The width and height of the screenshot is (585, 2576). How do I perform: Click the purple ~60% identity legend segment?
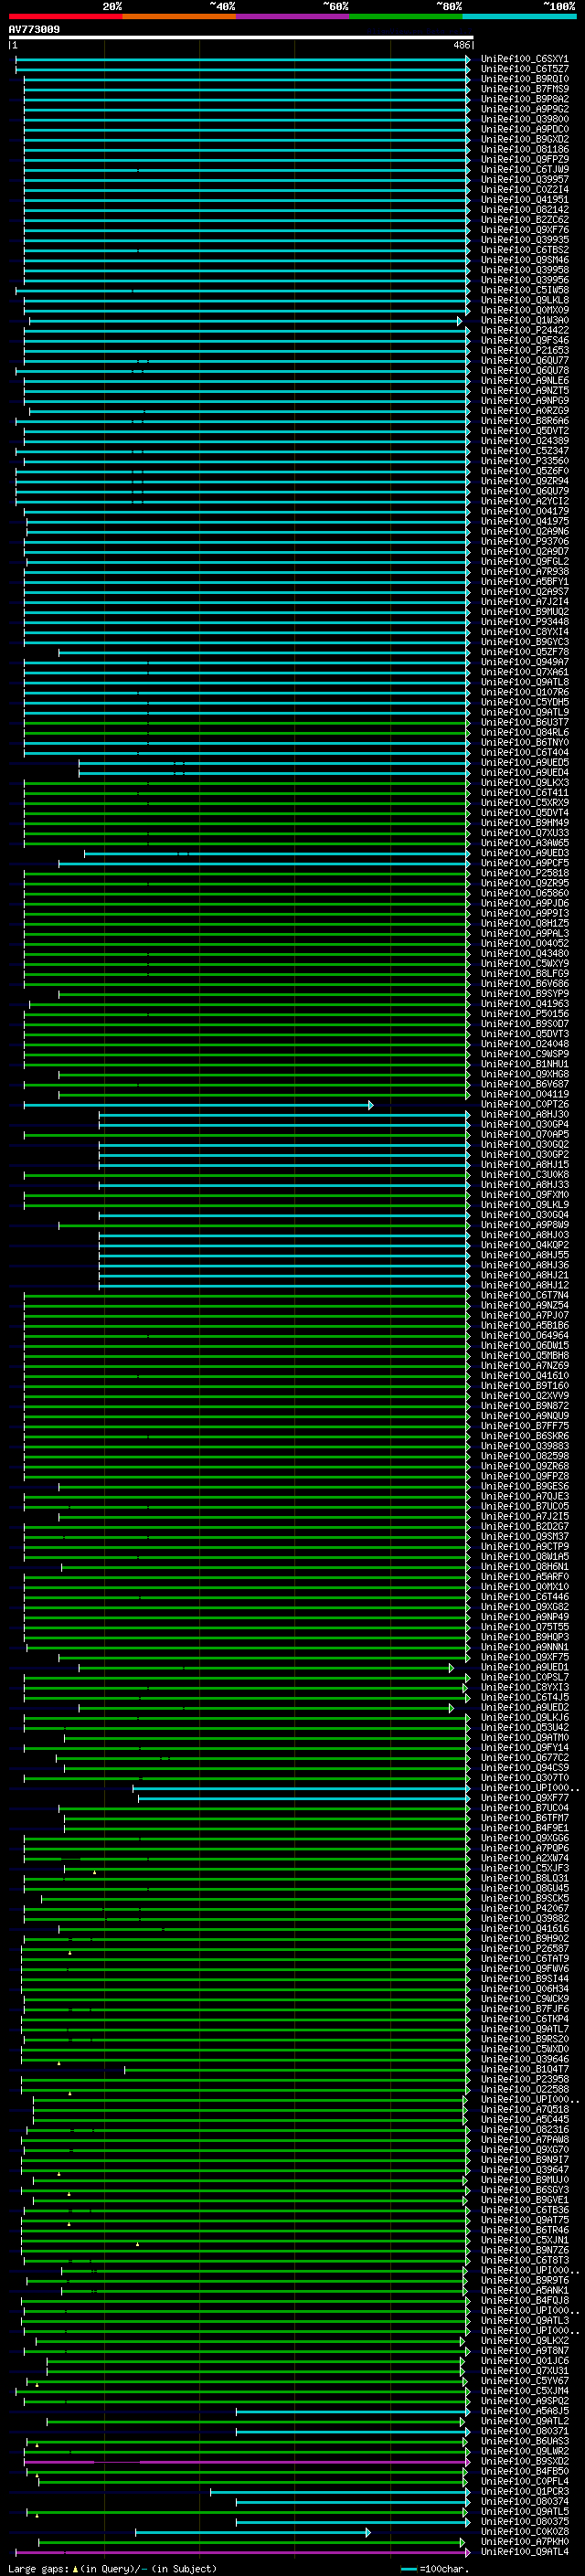pos(293,16)
